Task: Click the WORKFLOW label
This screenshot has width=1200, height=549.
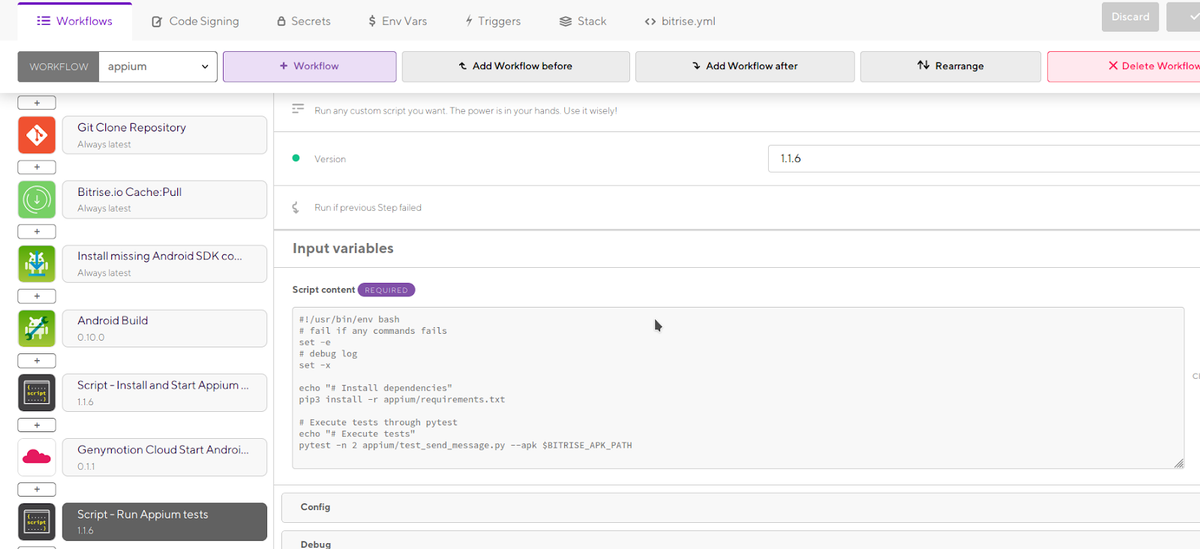Action: tap(59, 66)
